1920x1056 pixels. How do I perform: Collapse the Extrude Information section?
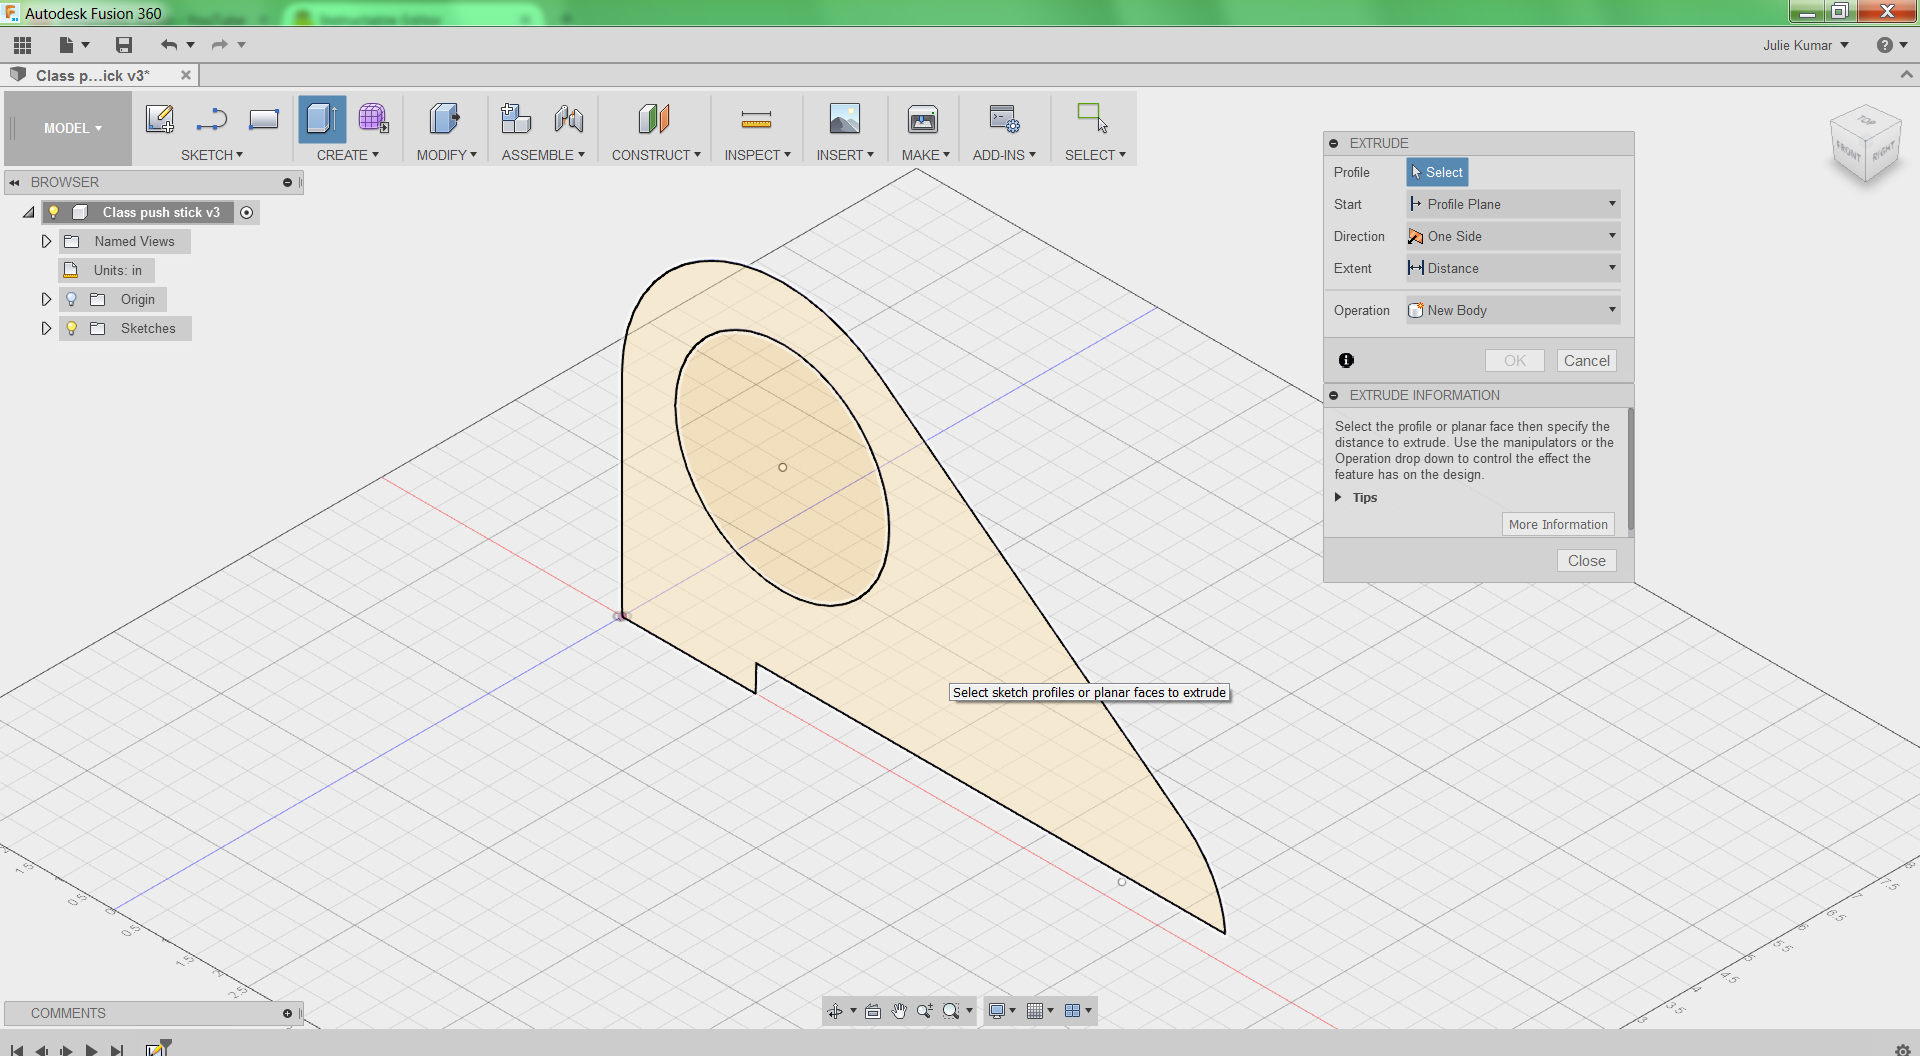coord(1334,395)
